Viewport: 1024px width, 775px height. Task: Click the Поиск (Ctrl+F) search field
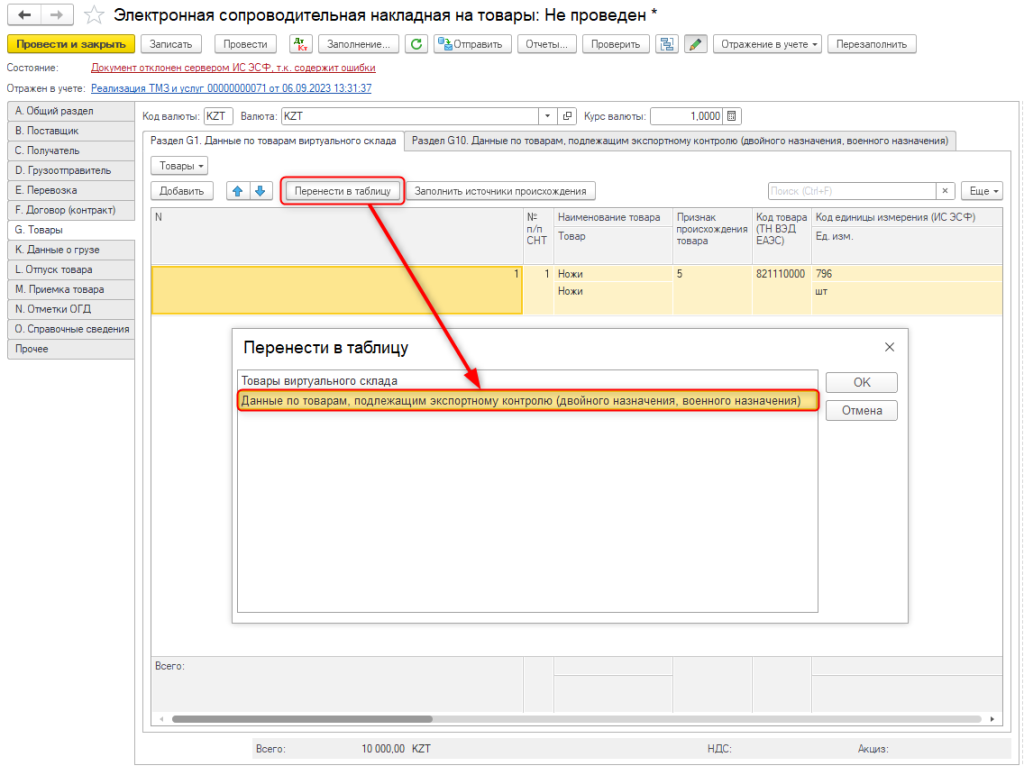coord(852,191)
